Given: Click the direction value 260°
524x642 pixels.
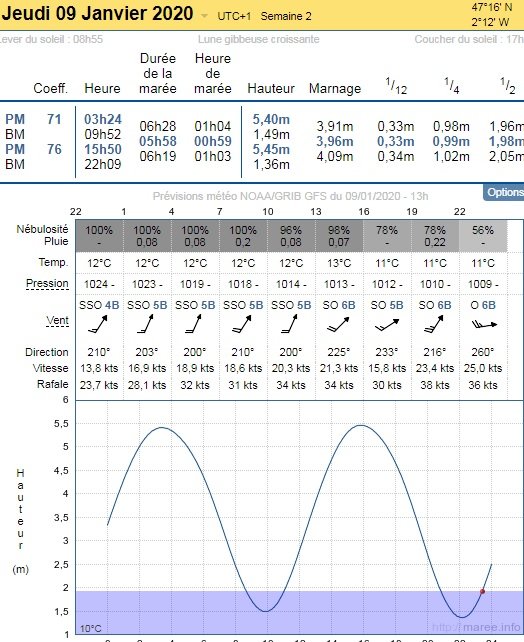Looking at the screenshot, I should (x=483, y=352).
